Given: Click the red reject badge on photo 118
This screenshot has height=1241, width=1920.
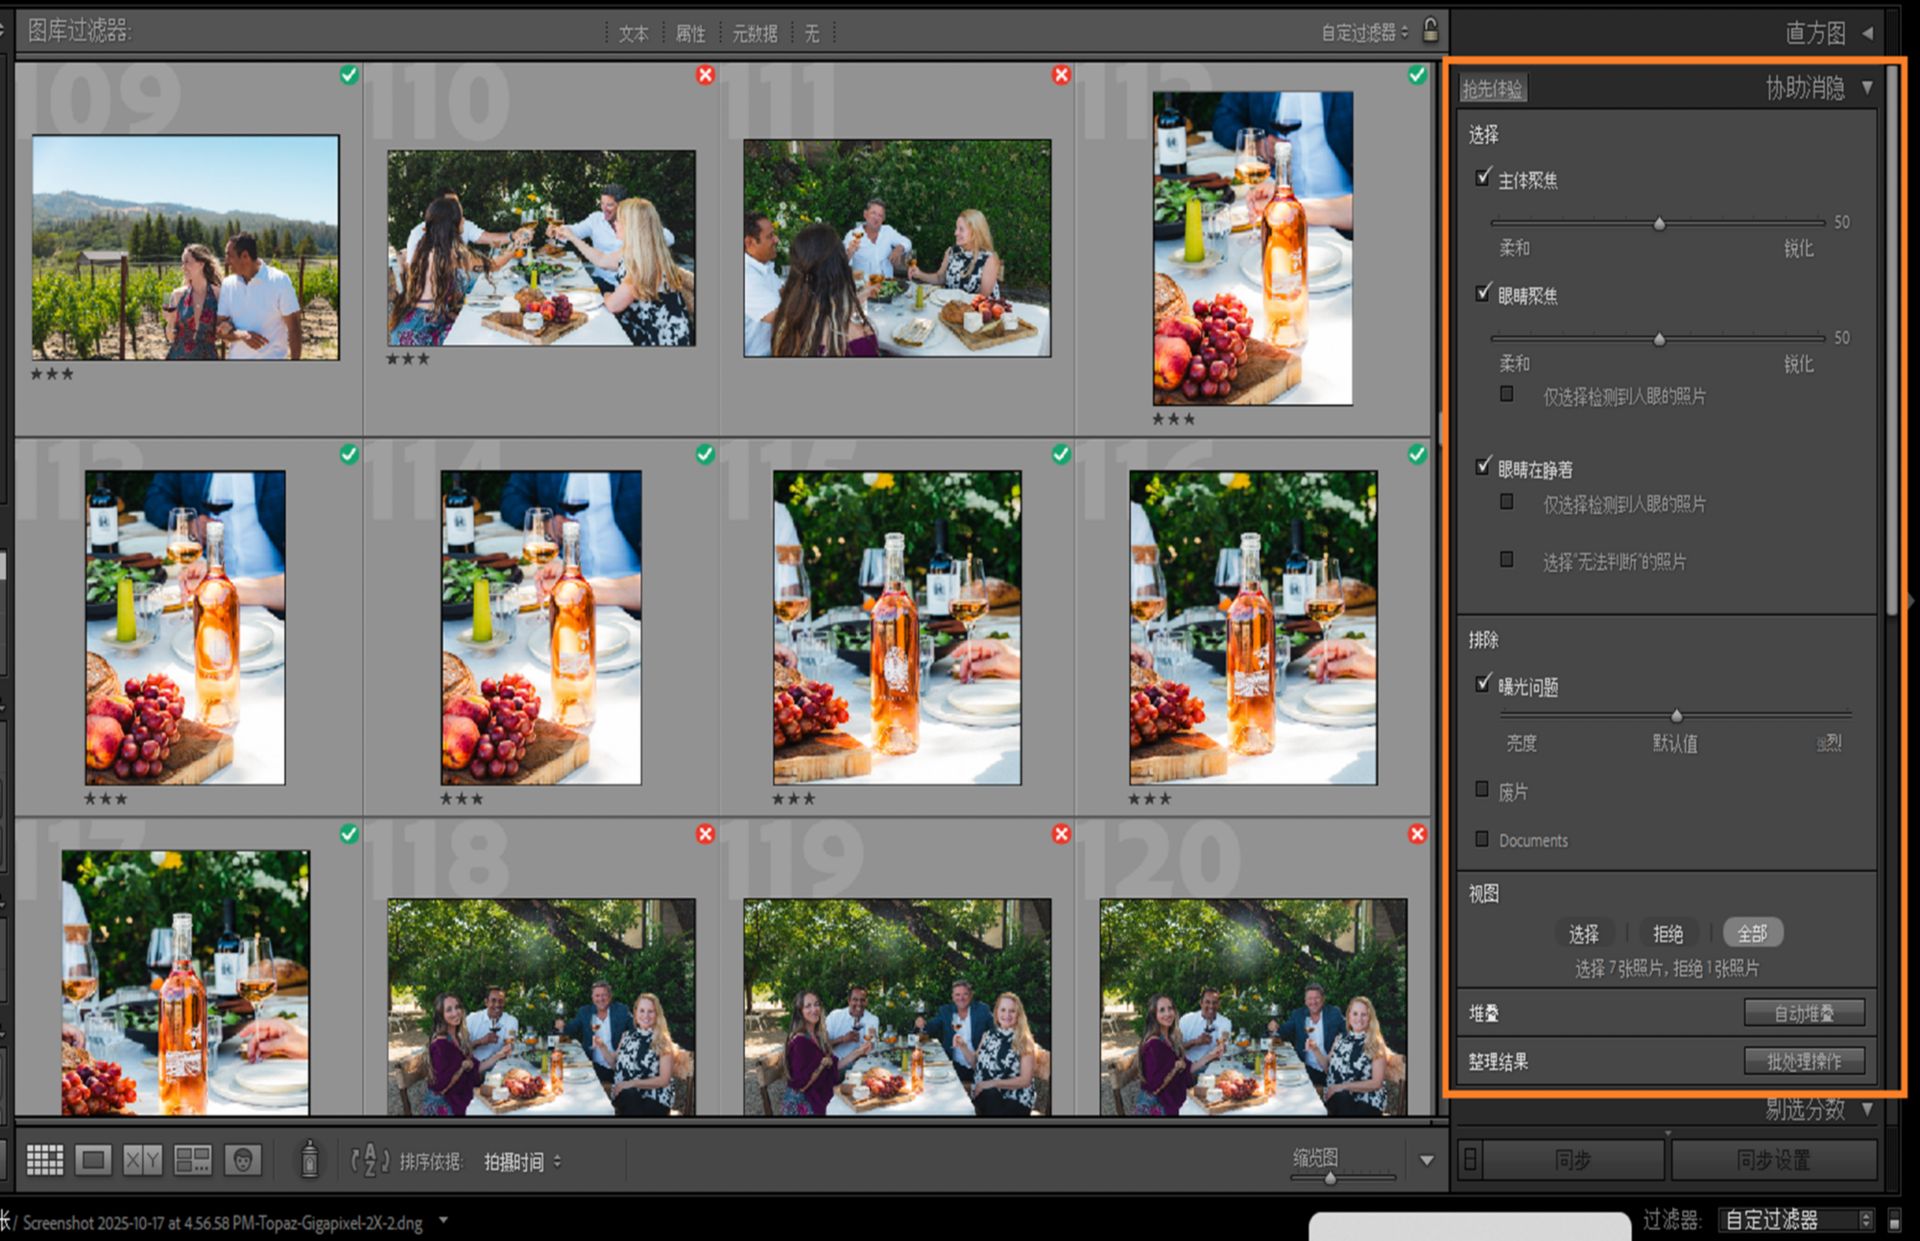Looking at the screenshot, I should [705, 834].
